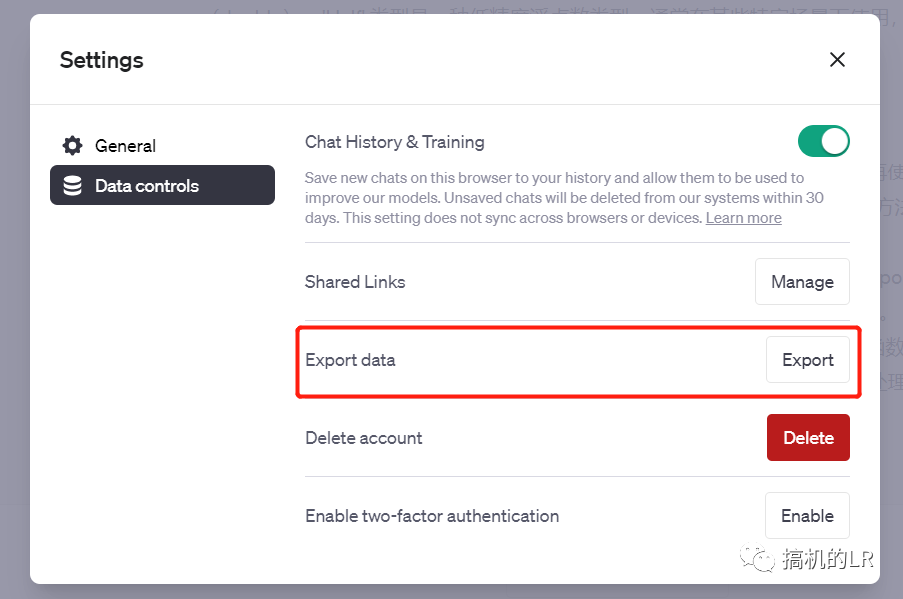Click the database icon beside Data controls
Viewport: 903px width, 599px height.
pos(72,186)
